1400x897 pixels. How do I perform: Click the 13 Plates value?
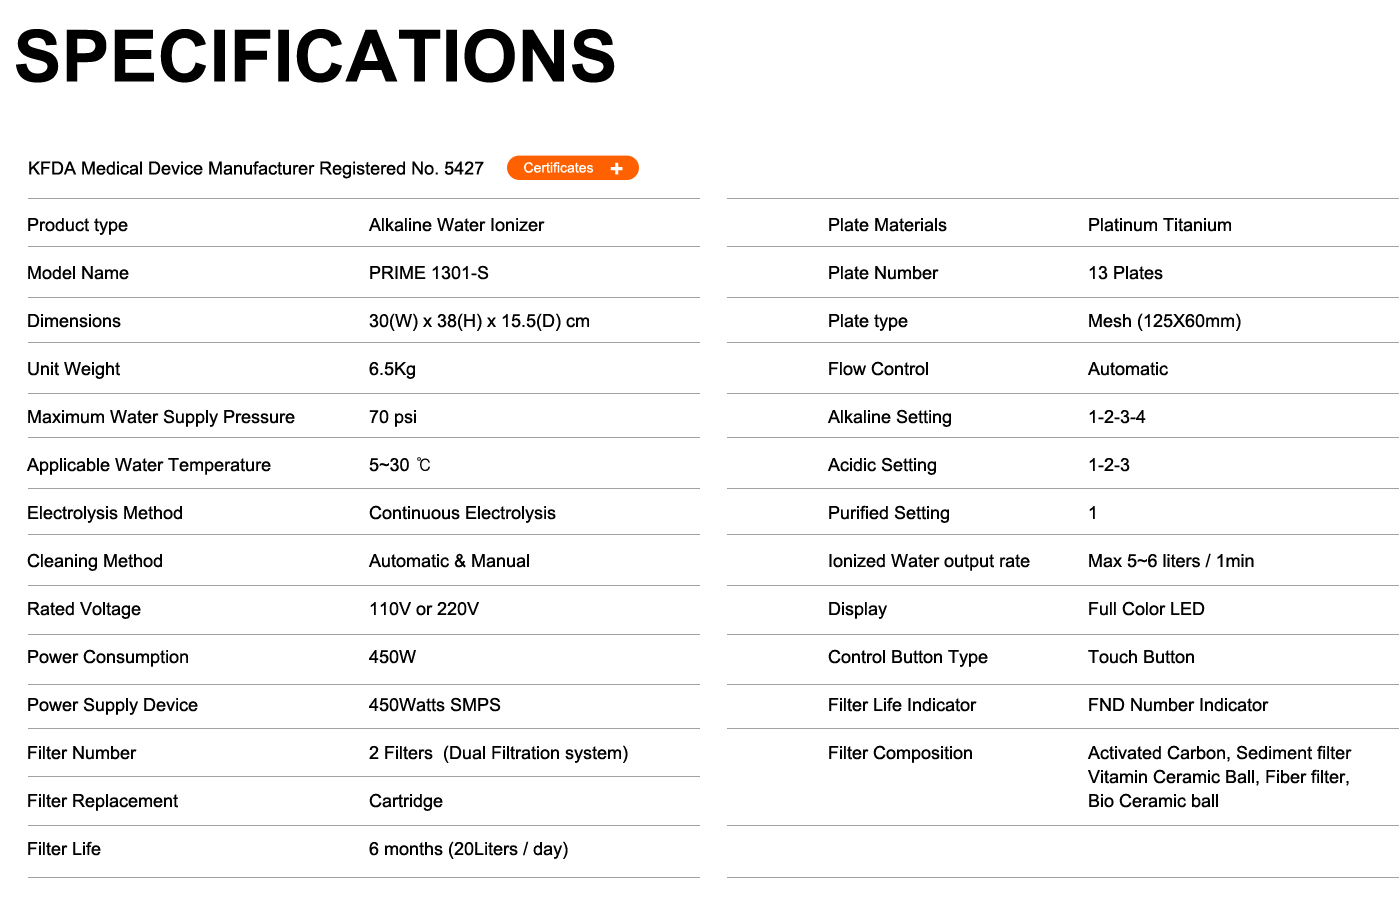point(1125,273)
